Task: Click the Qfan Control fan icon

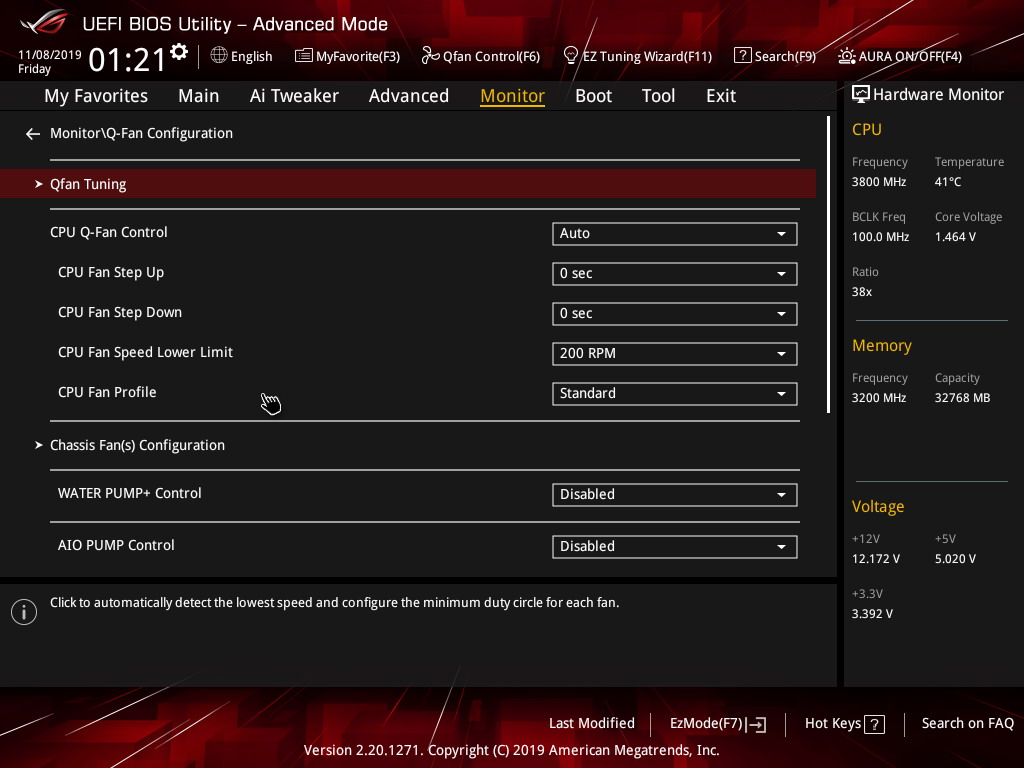Action: click(430, 56)
